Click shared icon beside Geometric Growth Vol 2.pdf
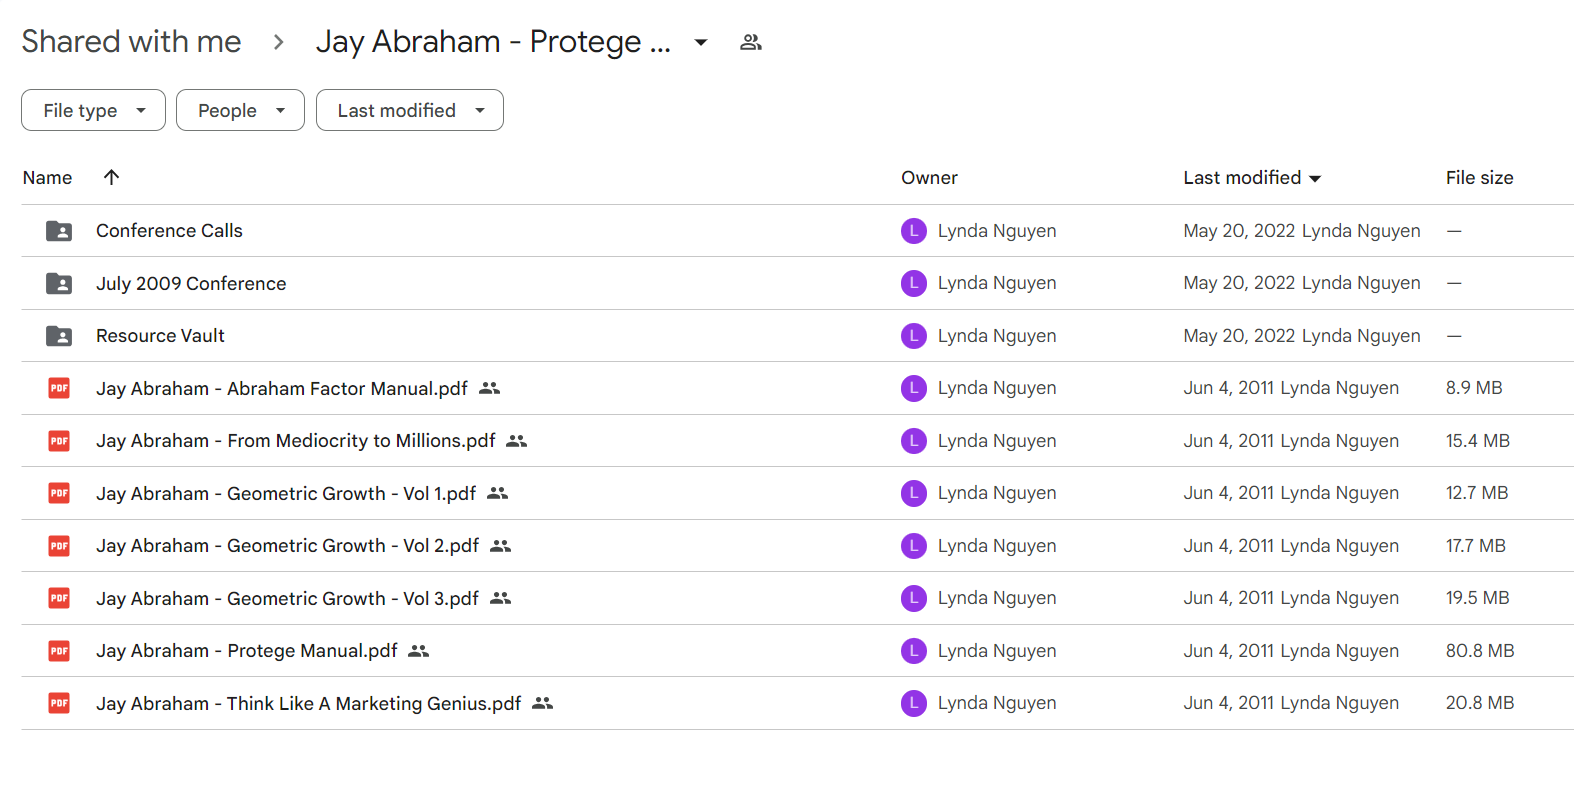This screenshot has width=1574, height=794. 500,546
